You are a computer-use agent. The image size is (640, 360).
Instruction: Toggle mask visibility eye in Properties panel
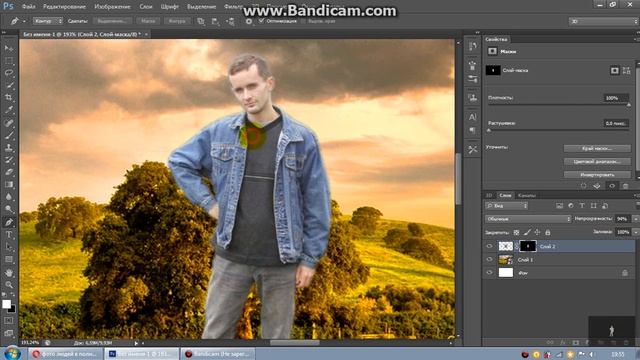click(x=612, y=186)
